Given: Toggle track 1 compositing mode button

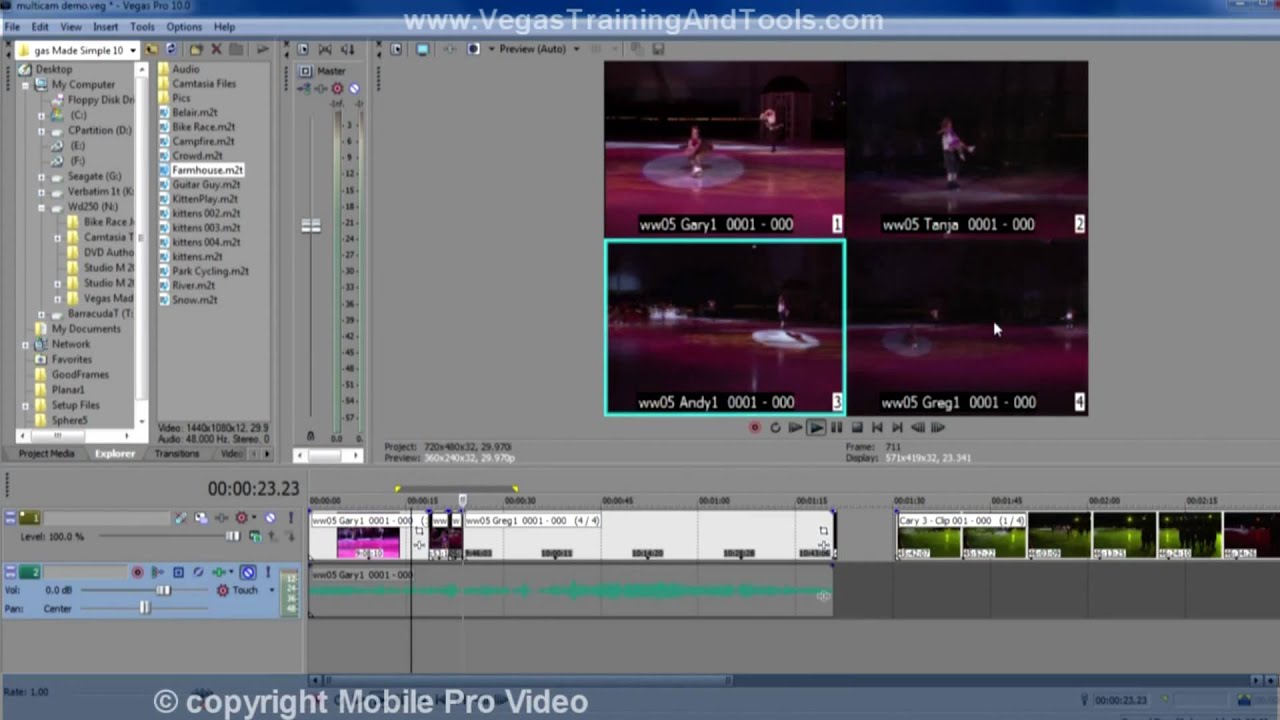Looking at the screenshot, I should (254, 537).
